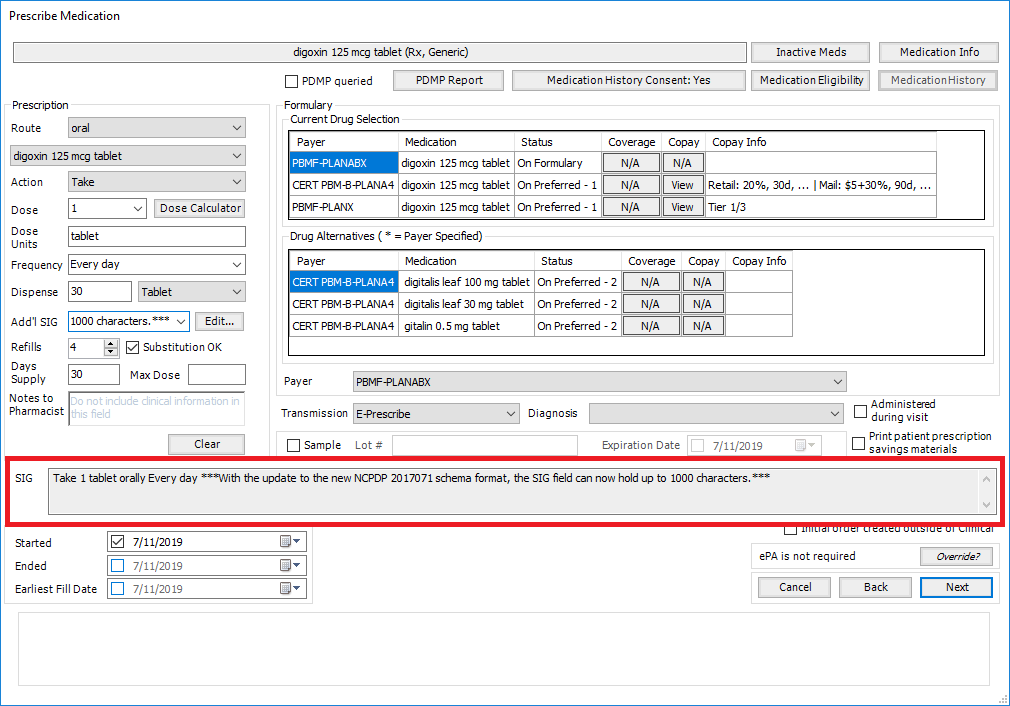Click the SIG box scroll-down arrow
This screenshot has width=1010, height=706.
click(986, 504)
